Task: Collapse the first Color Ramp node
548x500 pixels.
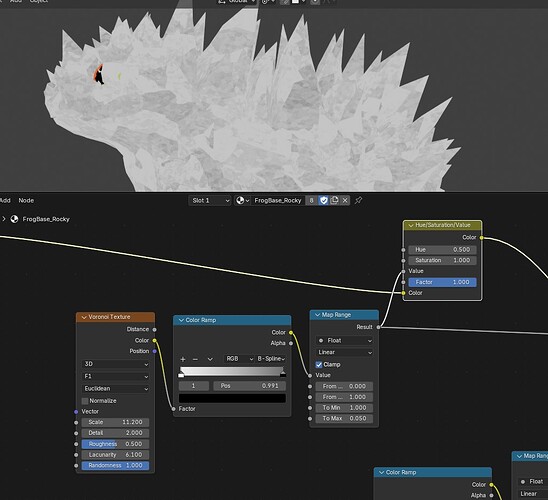Action: click(x=181, y=320)
